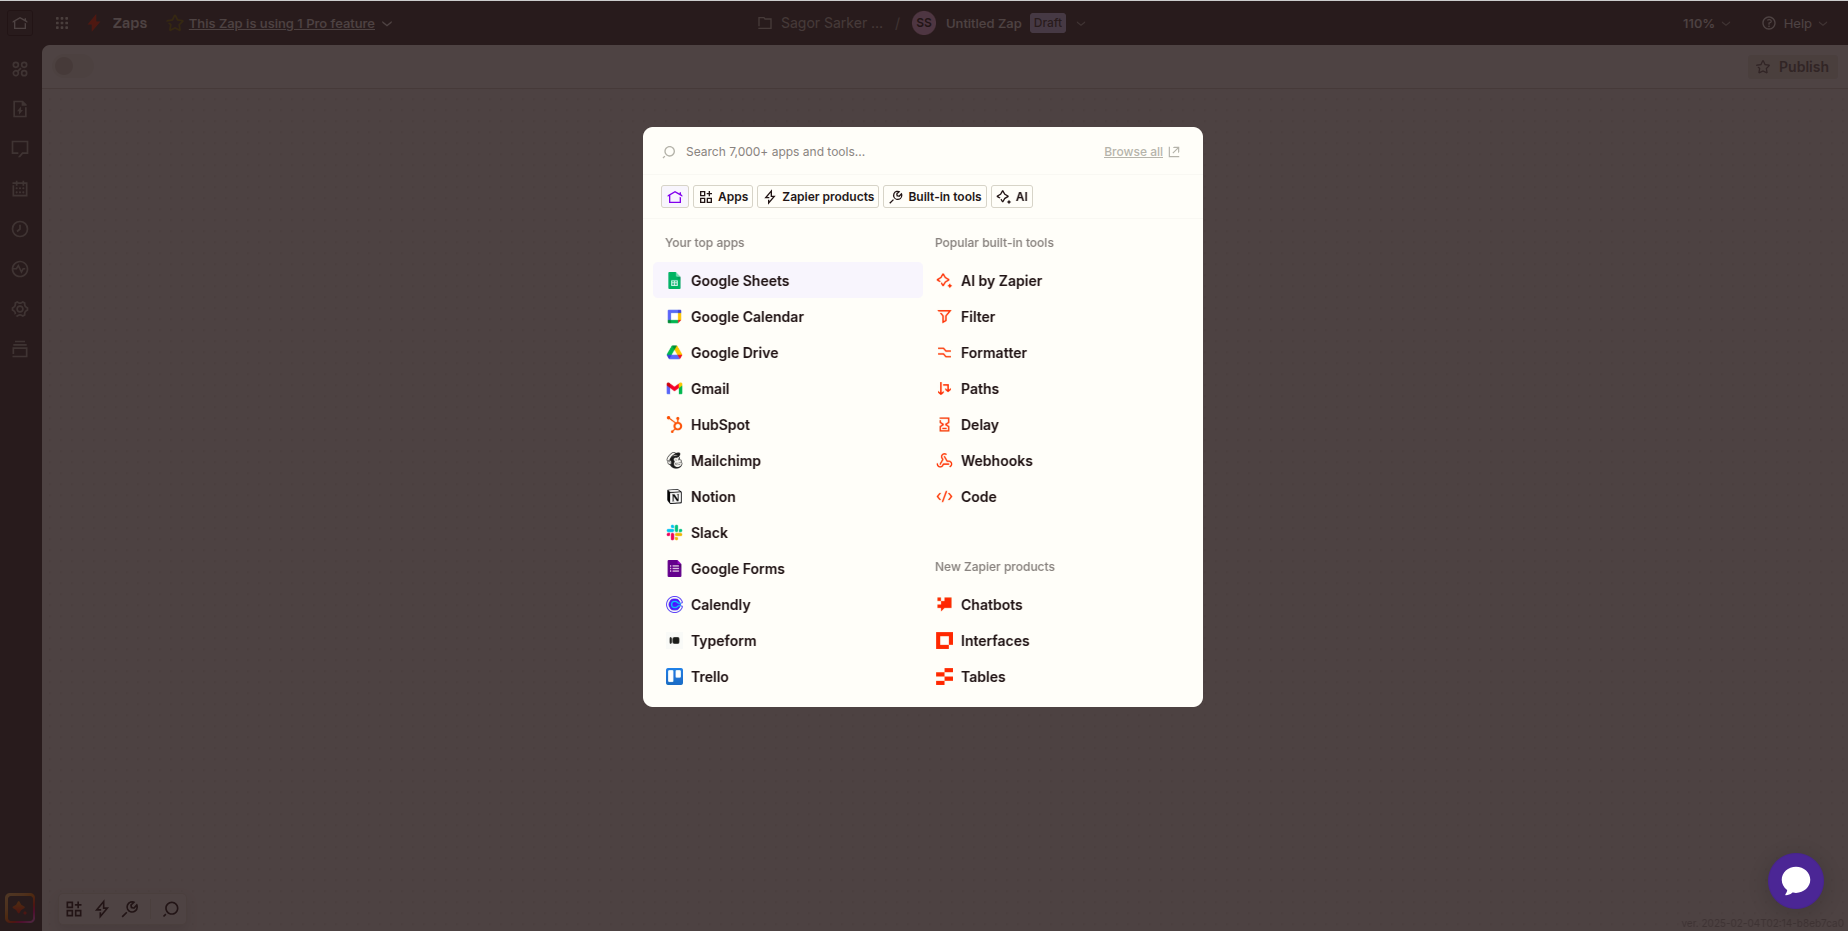
Task: Open the Zapier chat support bubble
Action: pyautogui.click(x=1796, y=881)
